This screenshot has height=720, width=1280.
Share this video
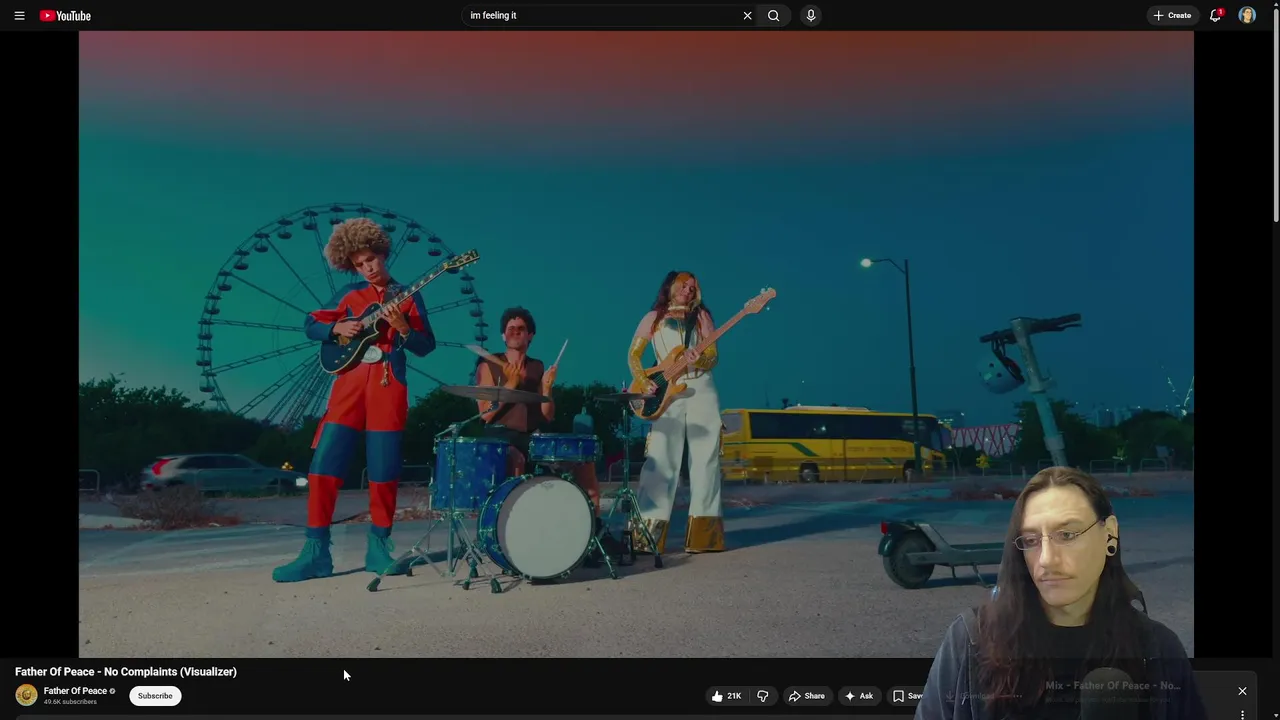click(x=806, y=696)
